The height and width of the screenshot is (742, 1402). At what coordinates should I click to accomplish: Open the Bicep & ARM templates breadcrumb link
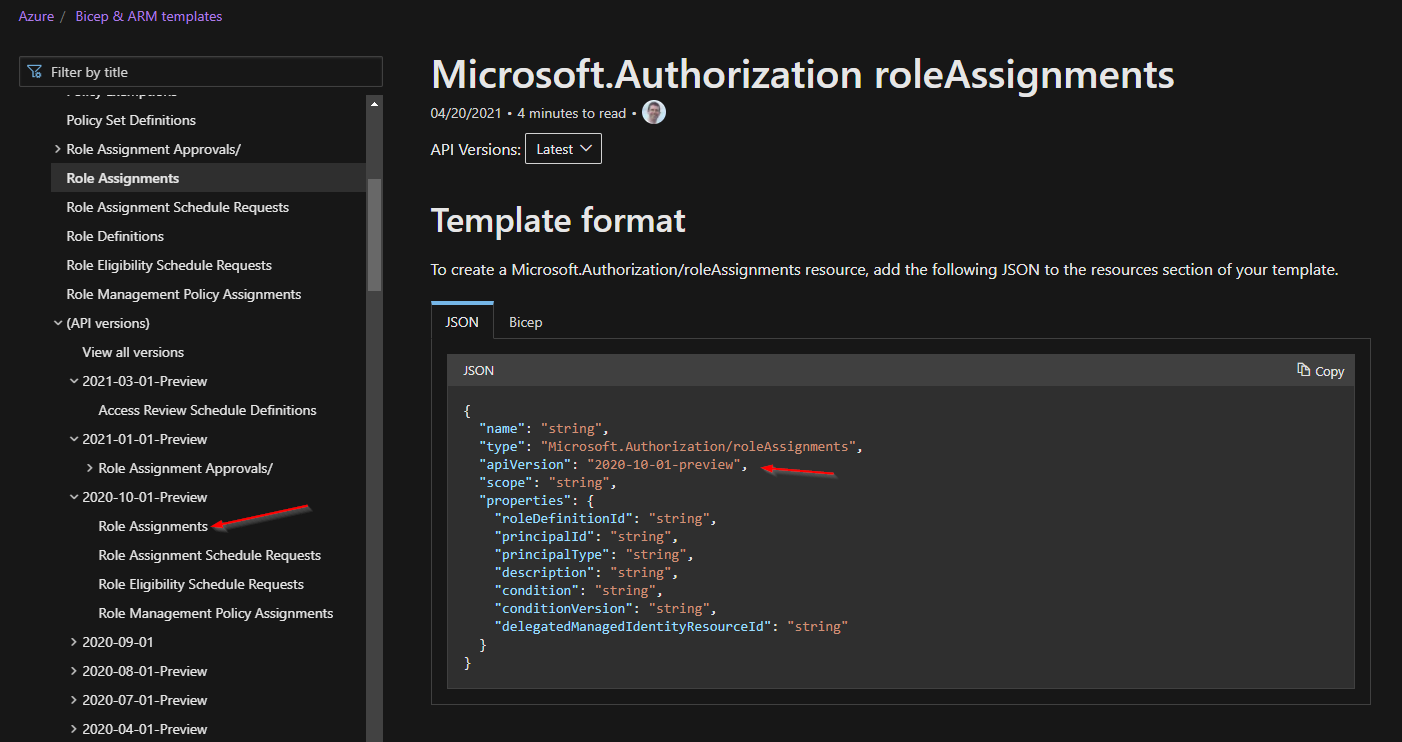click(x=148, y=16)
